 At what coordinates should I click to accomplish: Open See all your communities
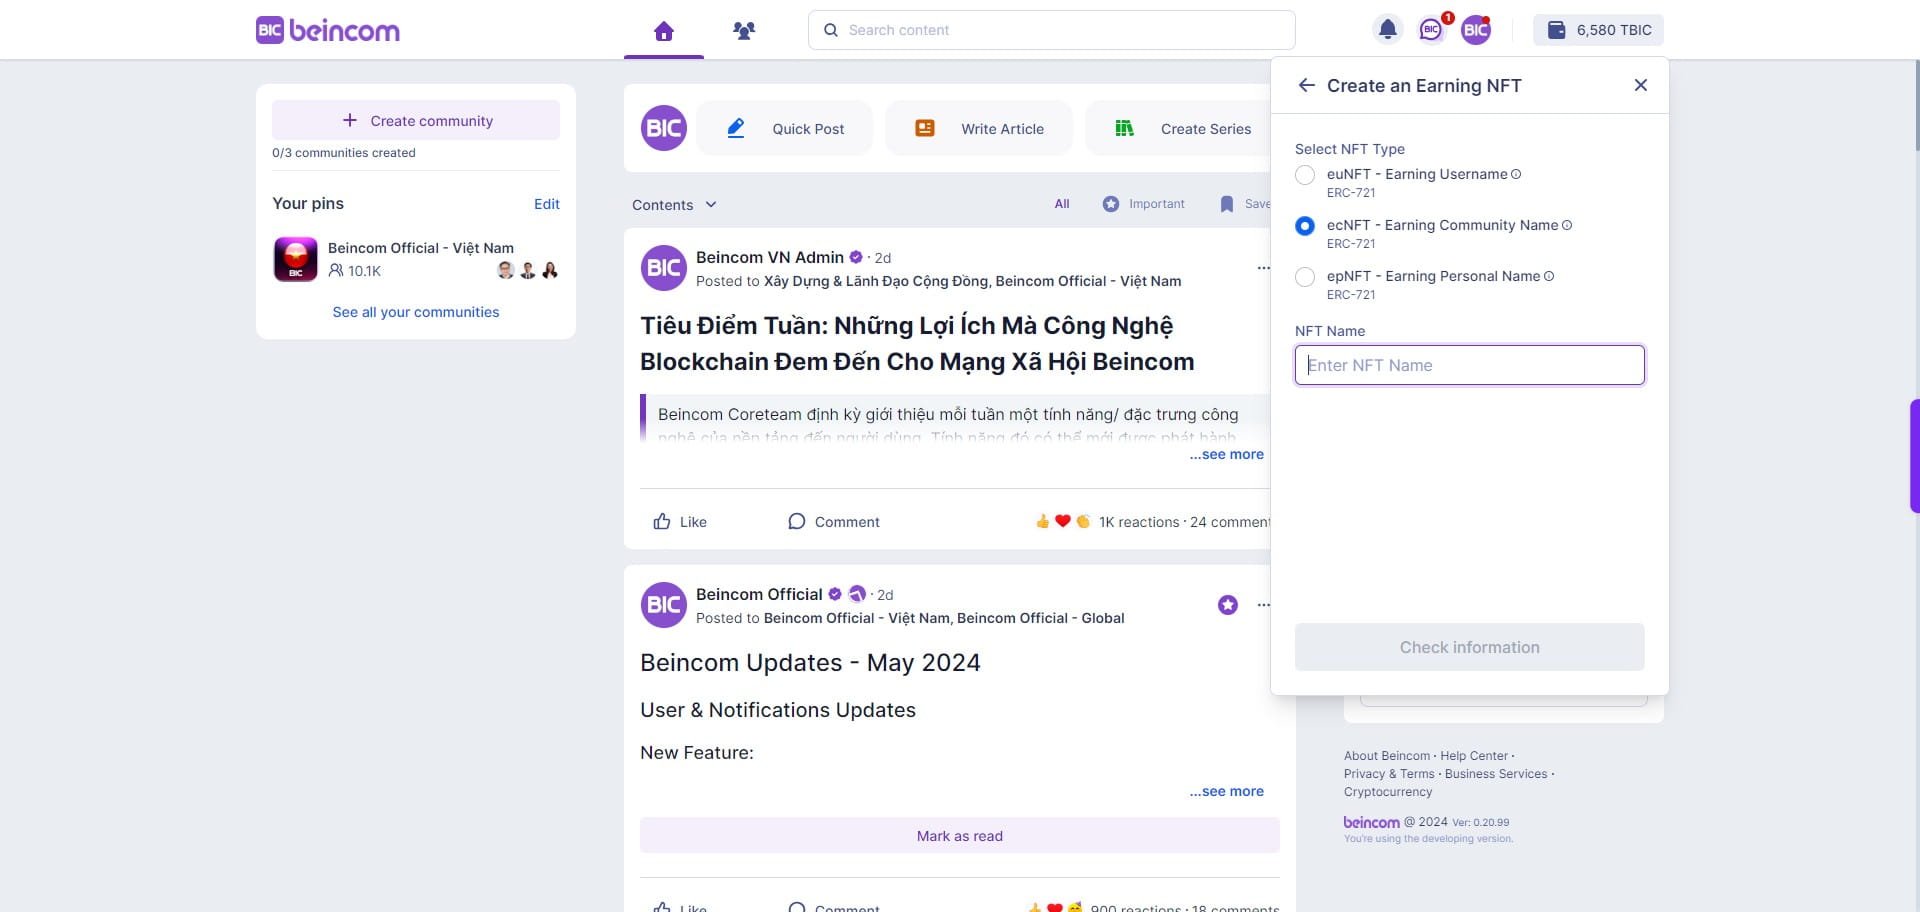[416, 312]
